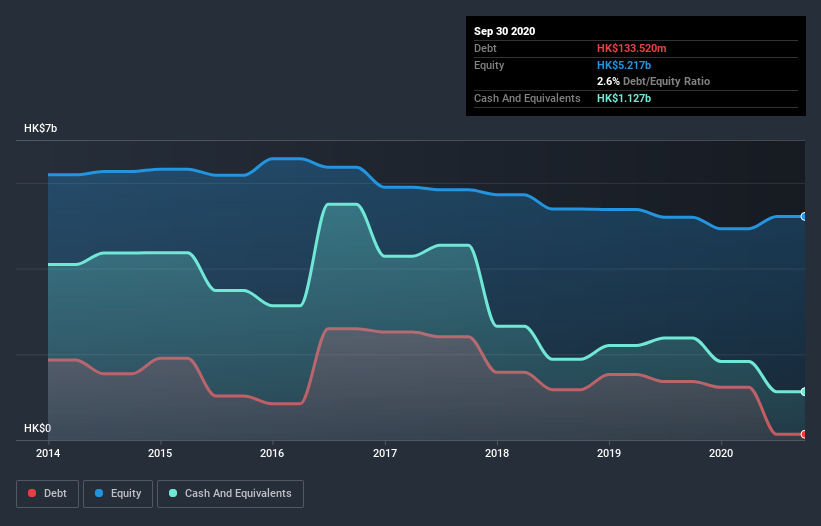
Task: Click the red Debt endpoint marker
Action: [804, 434]
